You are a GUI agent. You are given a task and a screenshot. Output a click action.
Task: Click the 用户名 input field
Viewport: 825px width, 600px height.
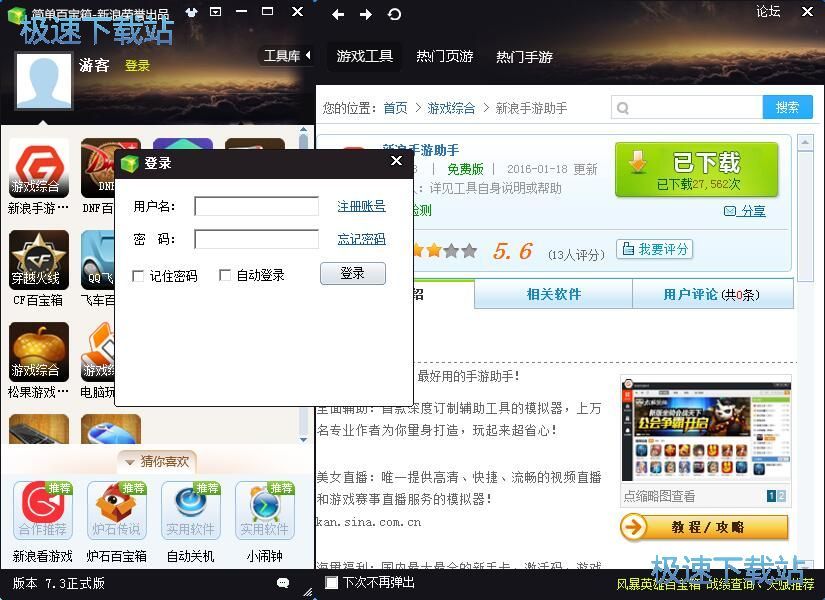(256, 206)
